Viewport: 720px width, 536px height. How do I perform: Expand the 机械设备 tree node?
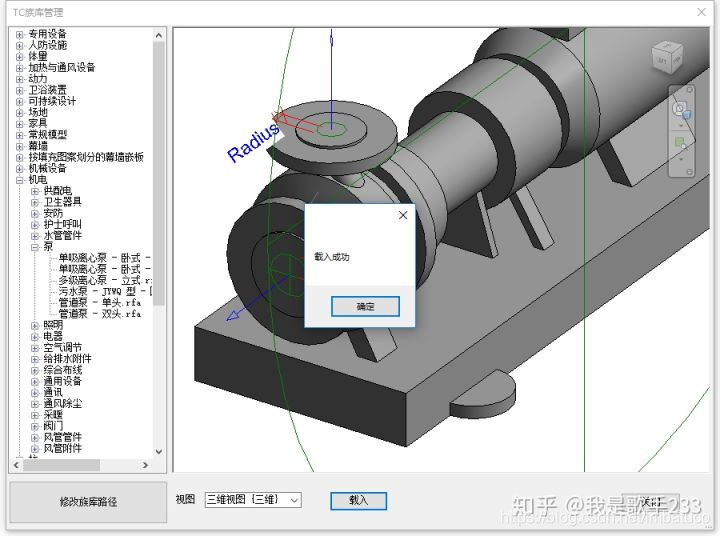[x=19, y=169]
